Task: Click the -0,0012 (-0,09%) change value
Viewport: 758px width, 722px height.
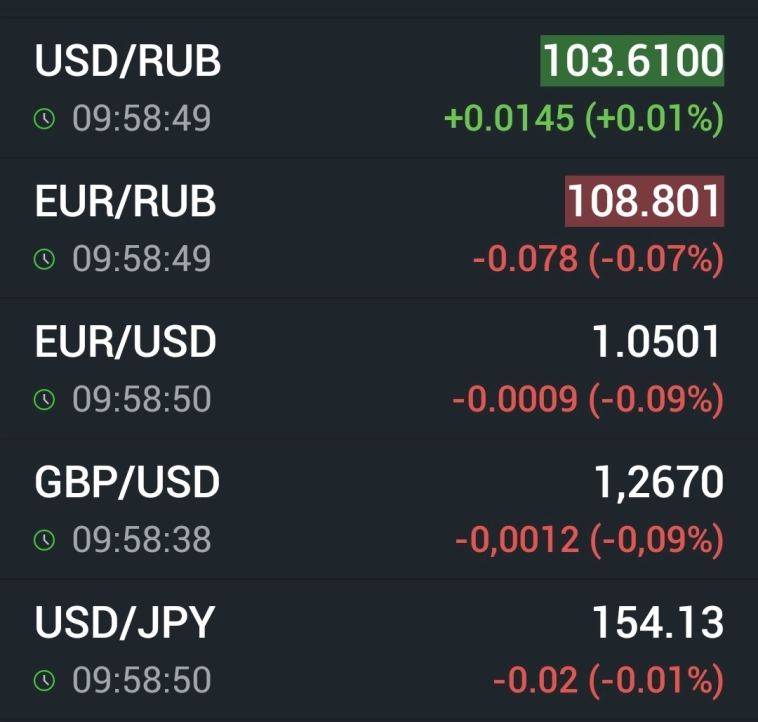Action: click(x=589, y=541)
